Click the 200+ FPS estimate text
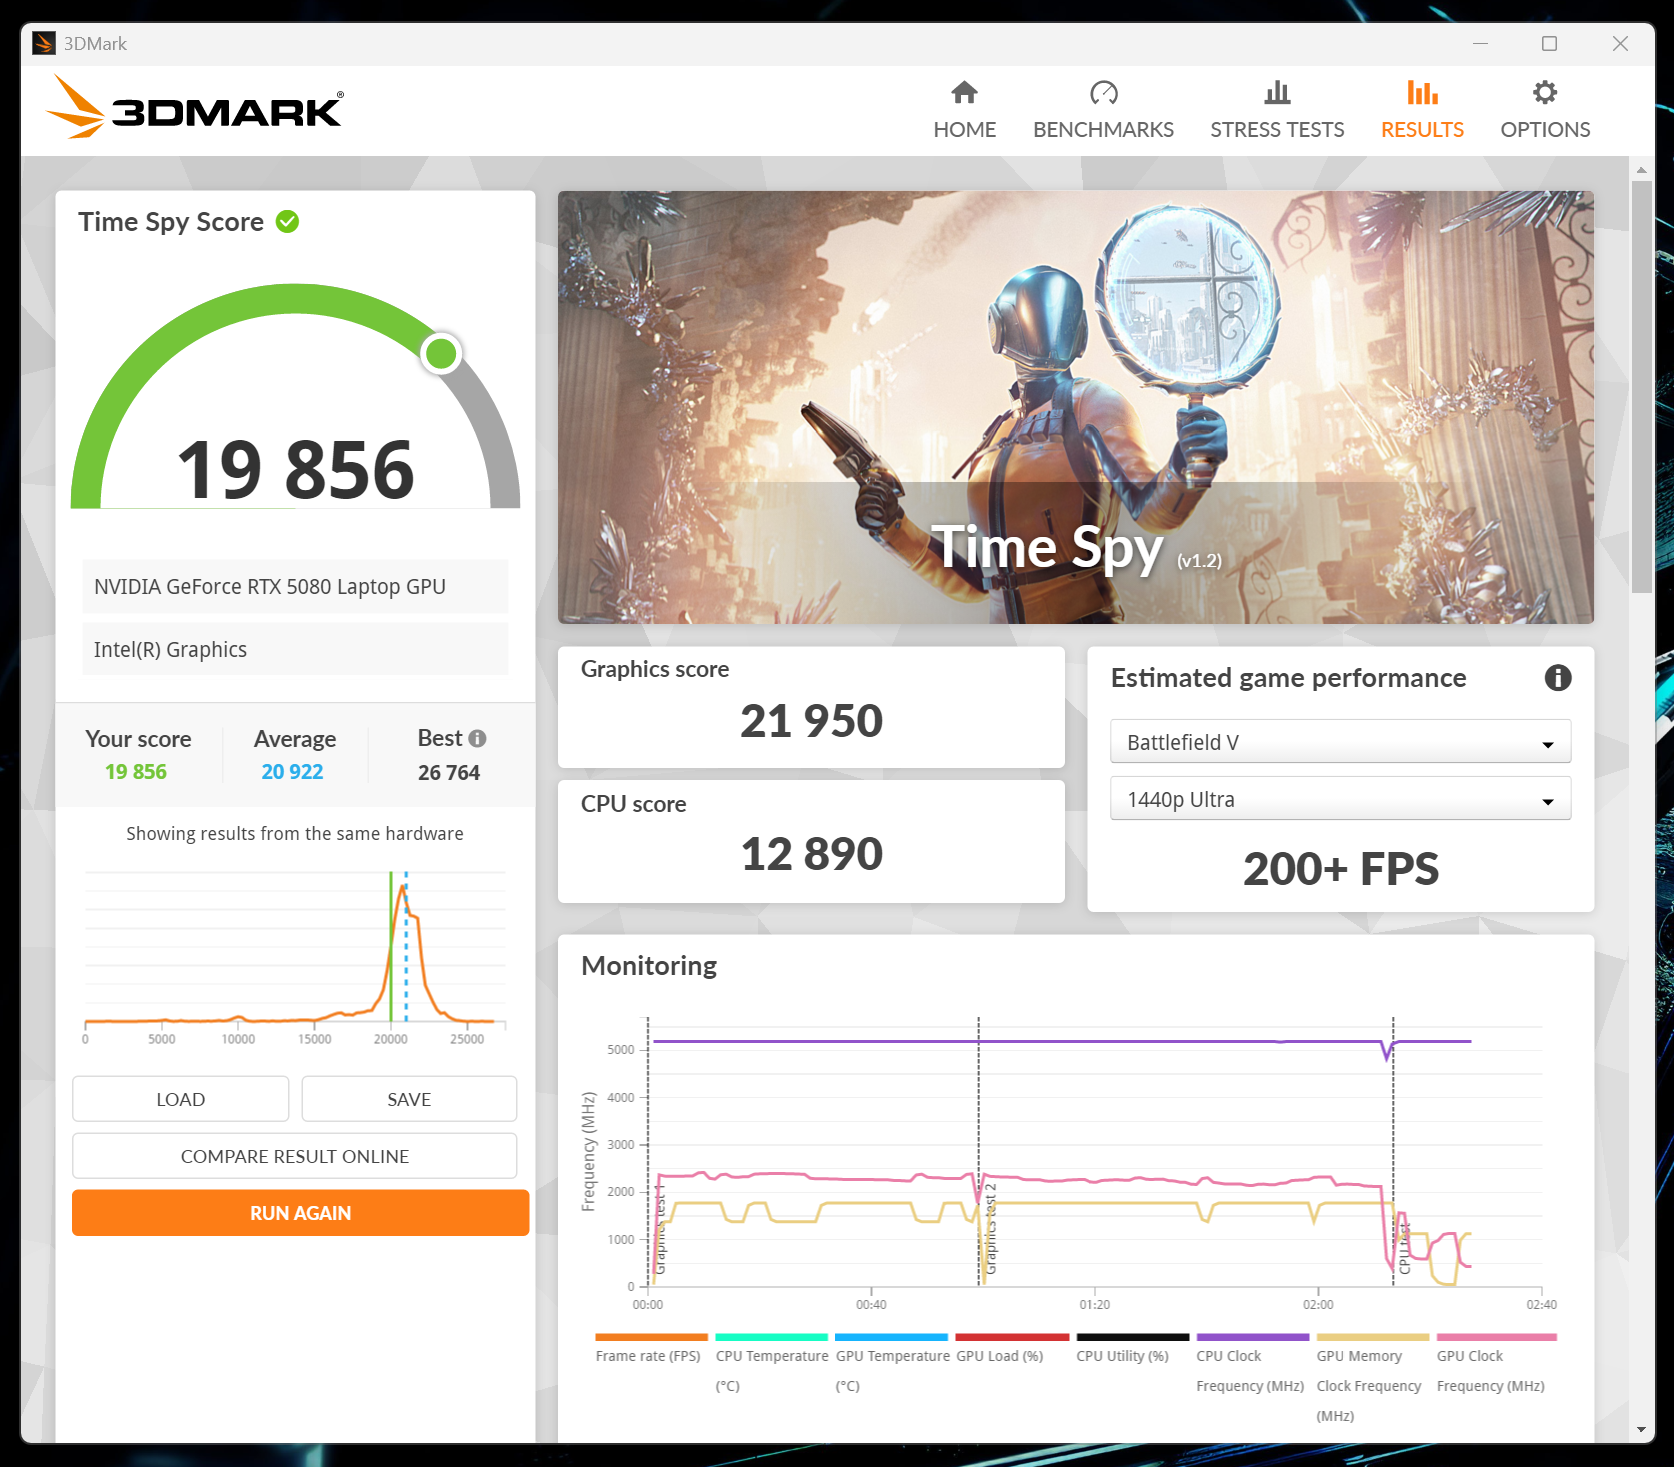Image resolution: width=1674 pixels, height=1467 pixels. pyautogui.click(x=1340, y=869)
